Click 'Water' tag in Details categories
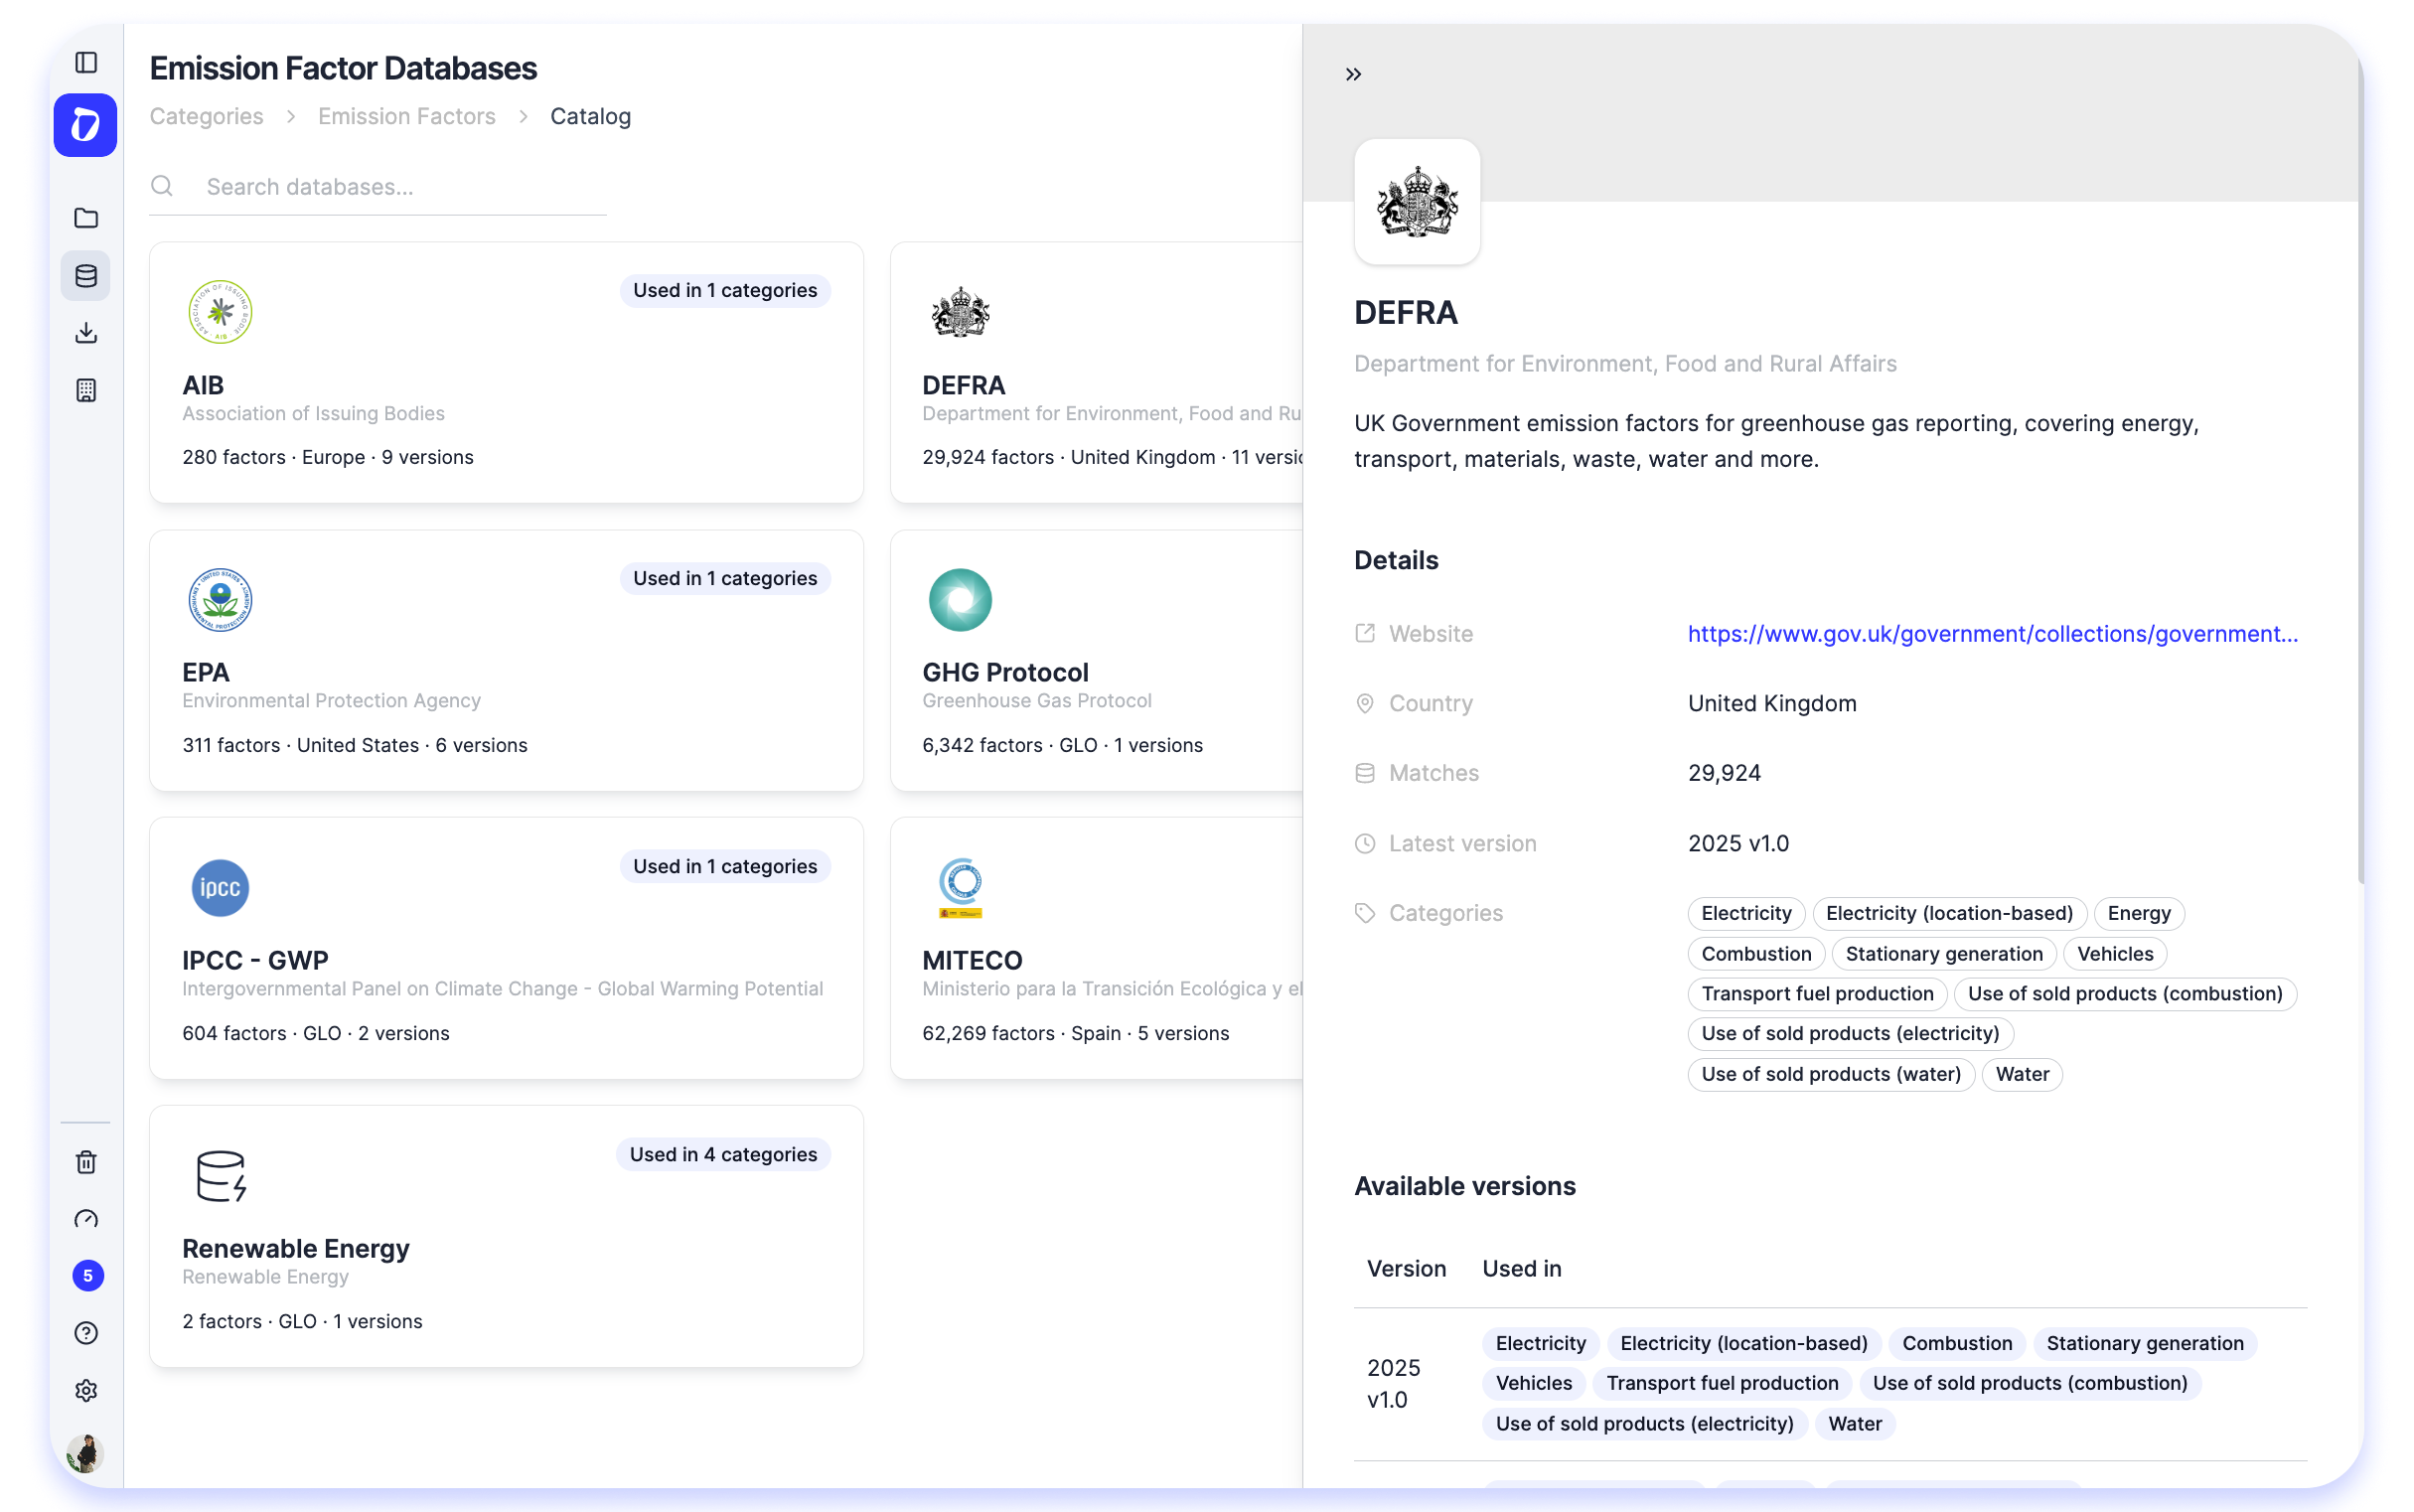Image resolution: width=2414 pixels, height=1512 pixels. pos(2022,1074)
